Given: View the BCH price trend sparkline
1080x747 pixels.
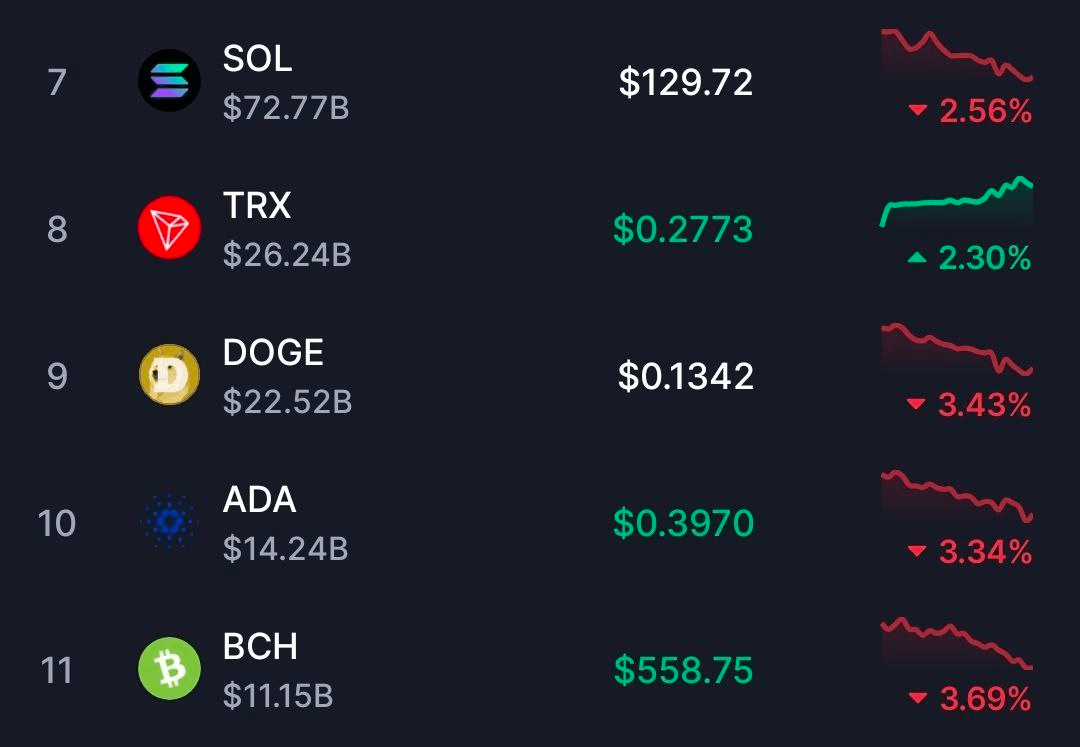Looking at the screenshot, I should click(x=956, y=643).
